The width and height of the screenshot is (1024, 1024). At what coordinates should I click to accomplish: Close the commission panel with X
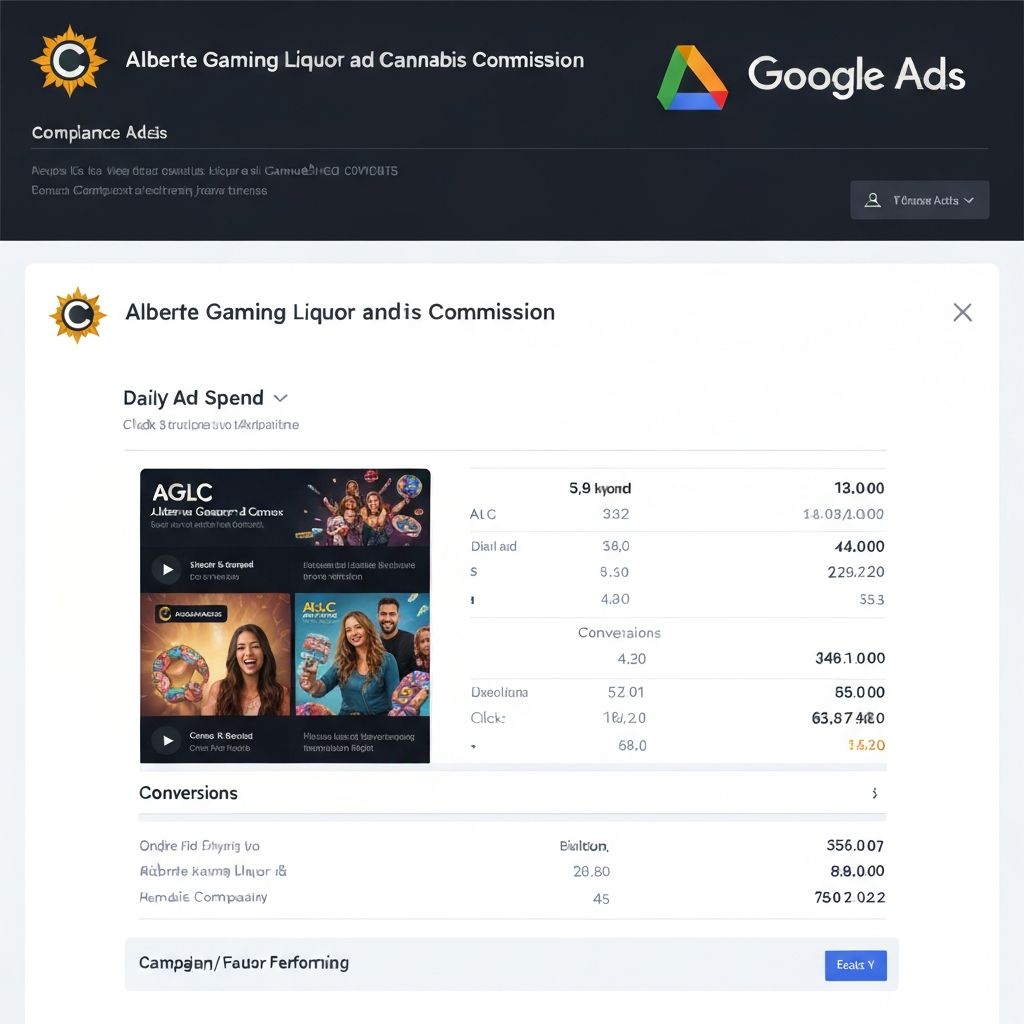coord(962,312)
